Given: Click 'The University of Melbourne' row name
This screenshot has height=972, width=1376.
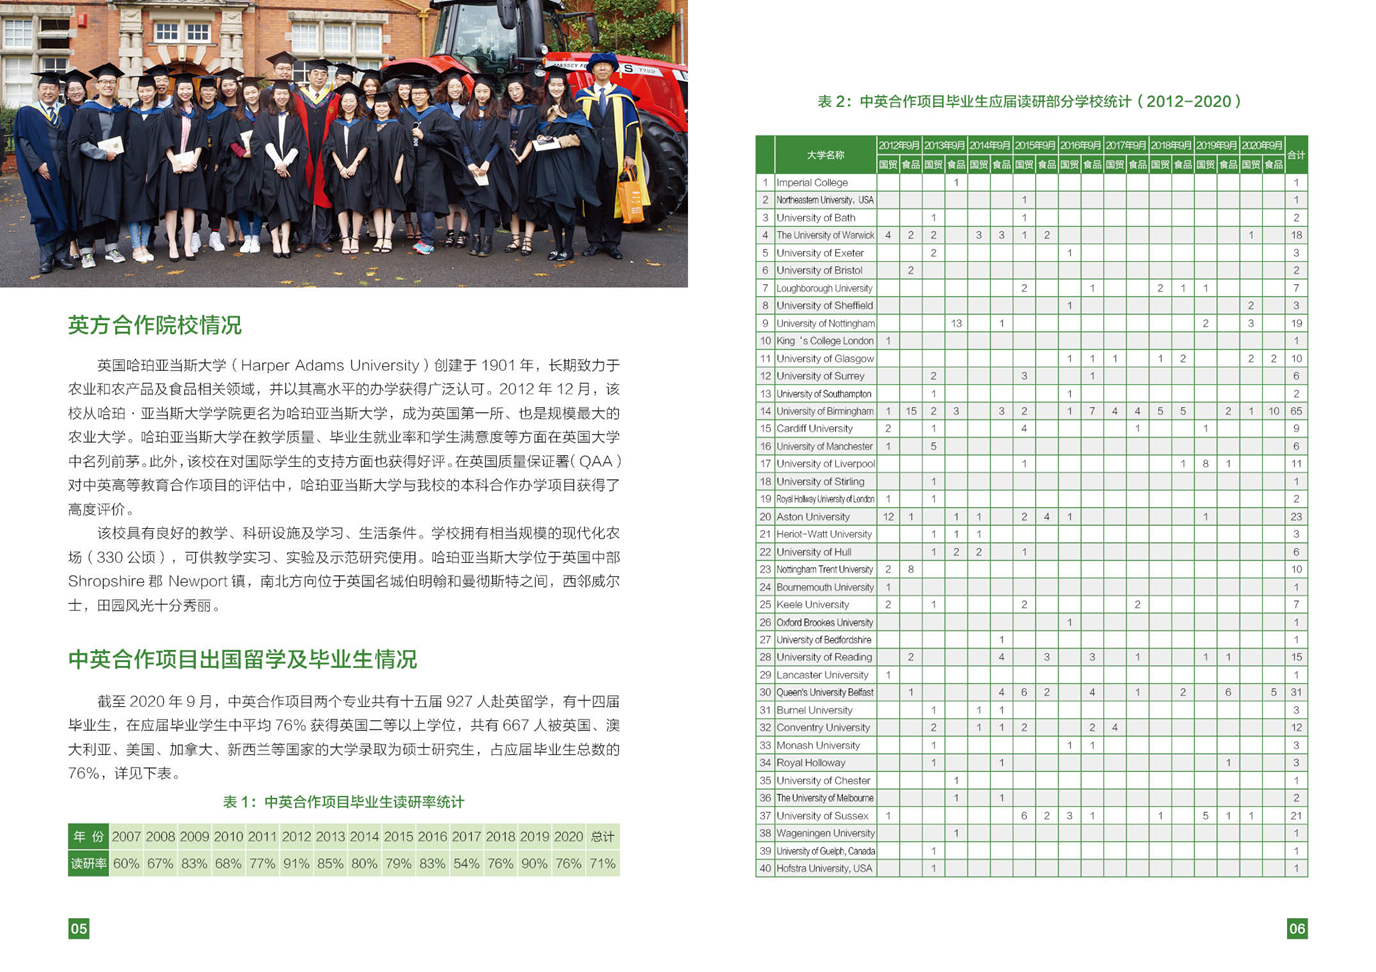Looking at the screenshot, I should point(825,798).
